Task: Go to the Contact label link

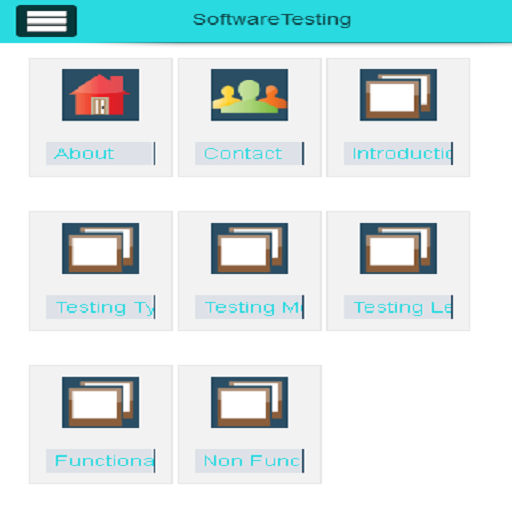Action: (x=250, y=153)
